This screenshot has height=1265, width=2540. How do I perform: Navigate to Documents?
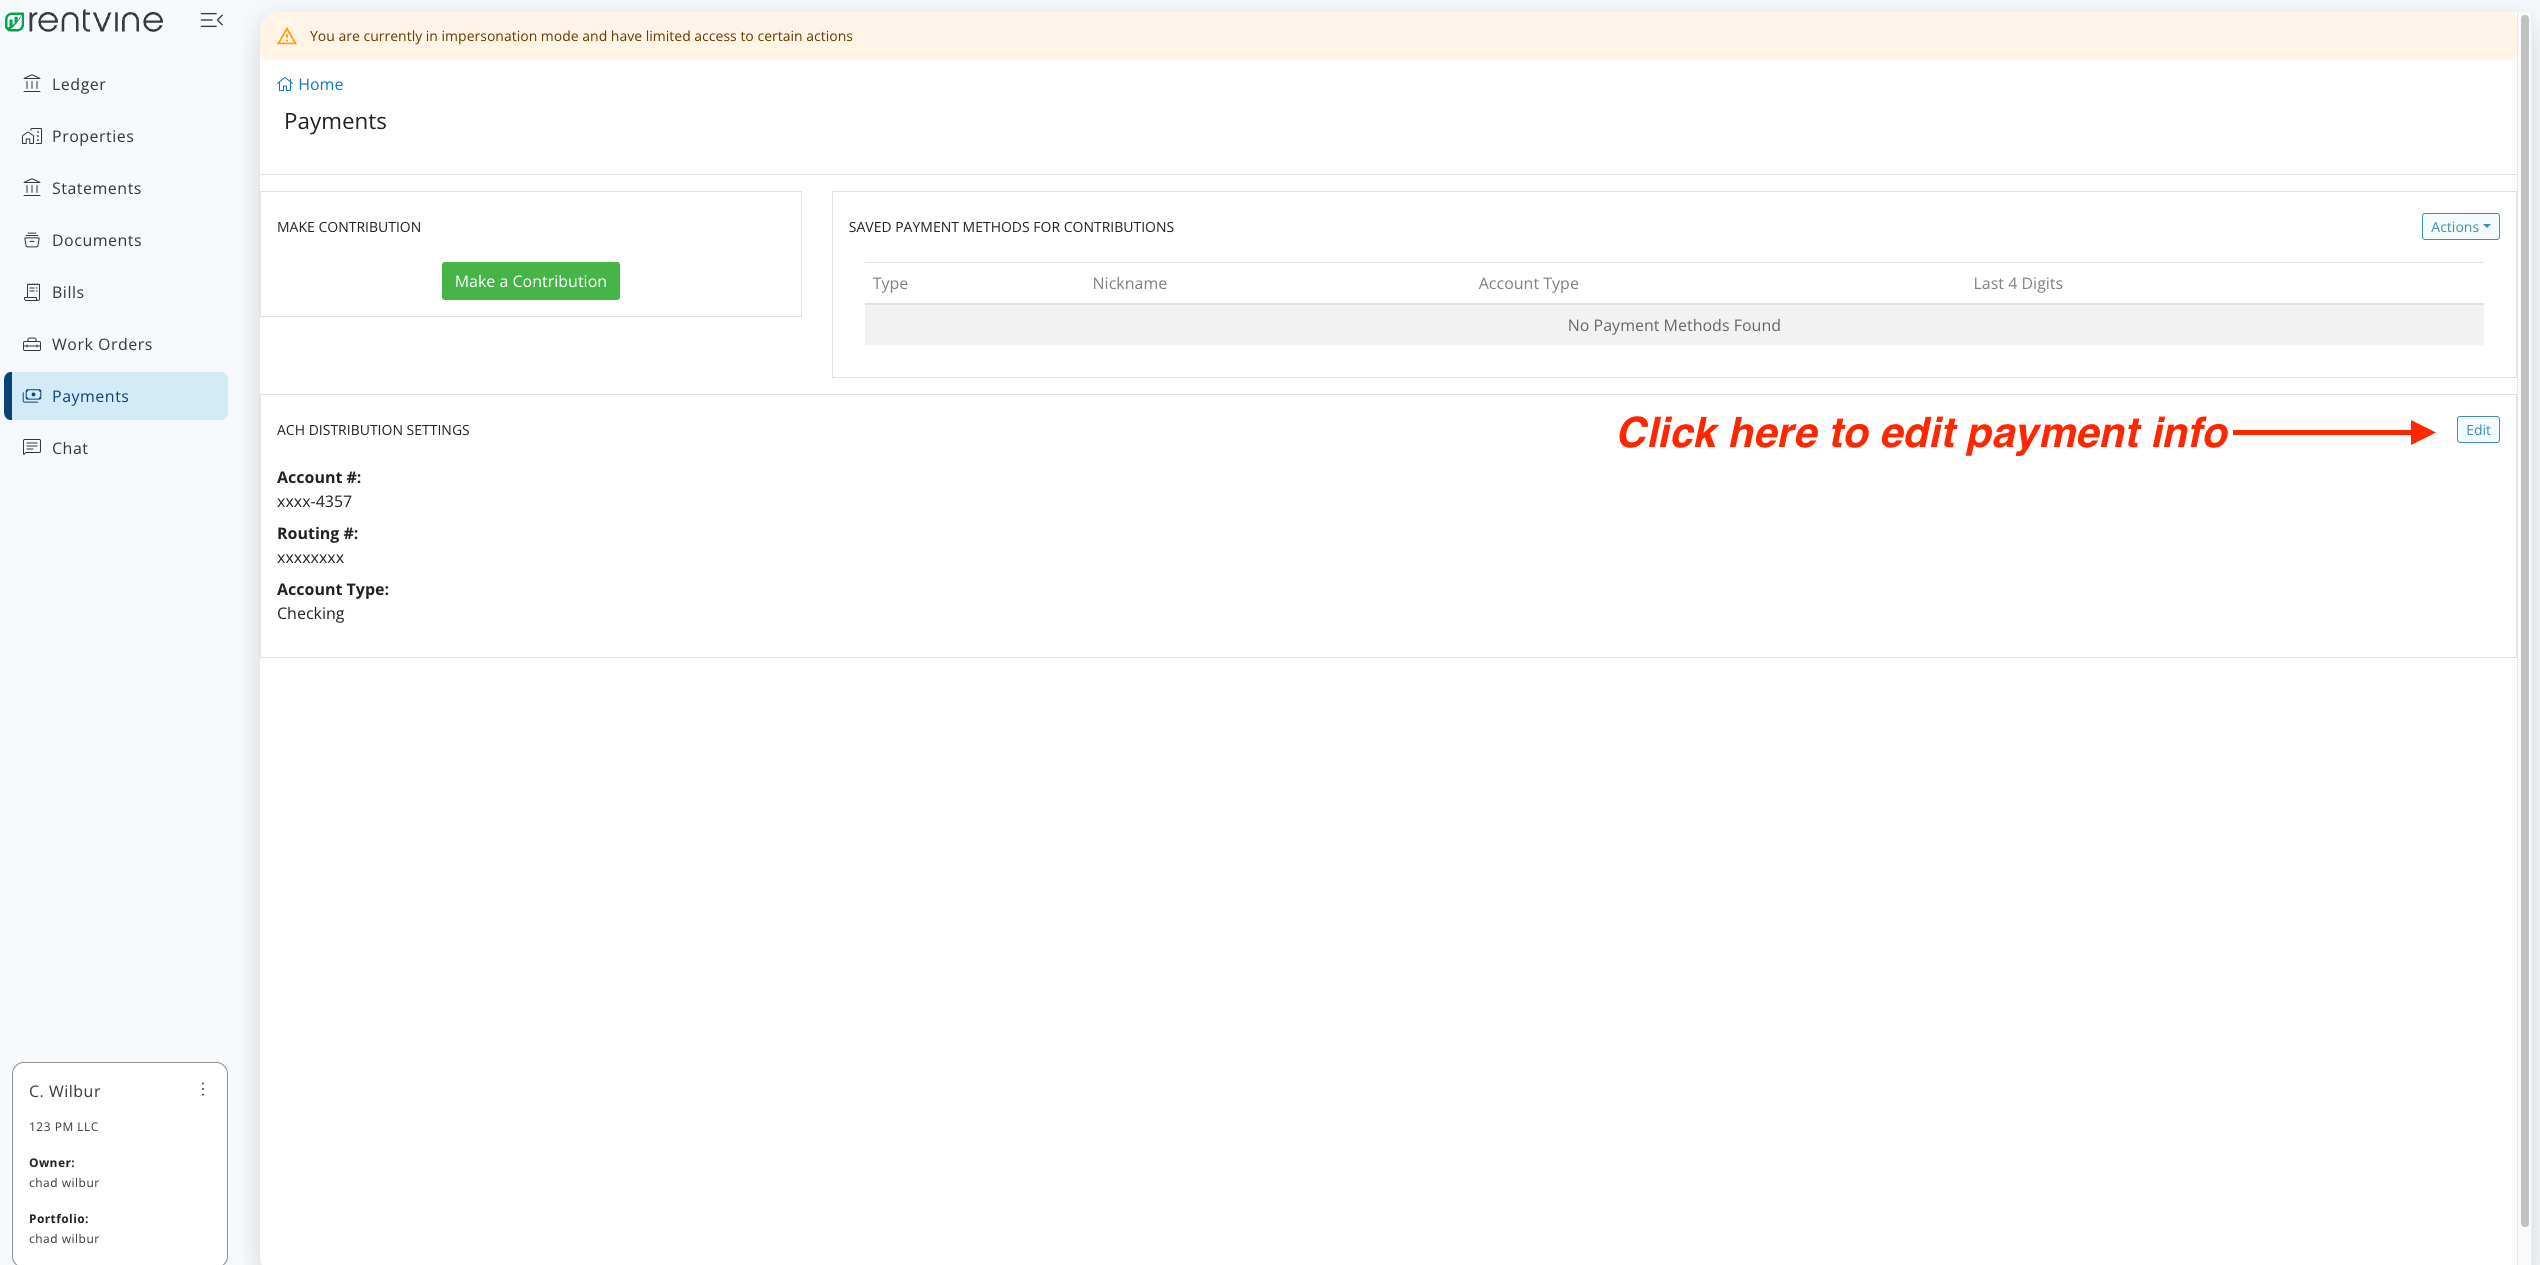(116, 240)
